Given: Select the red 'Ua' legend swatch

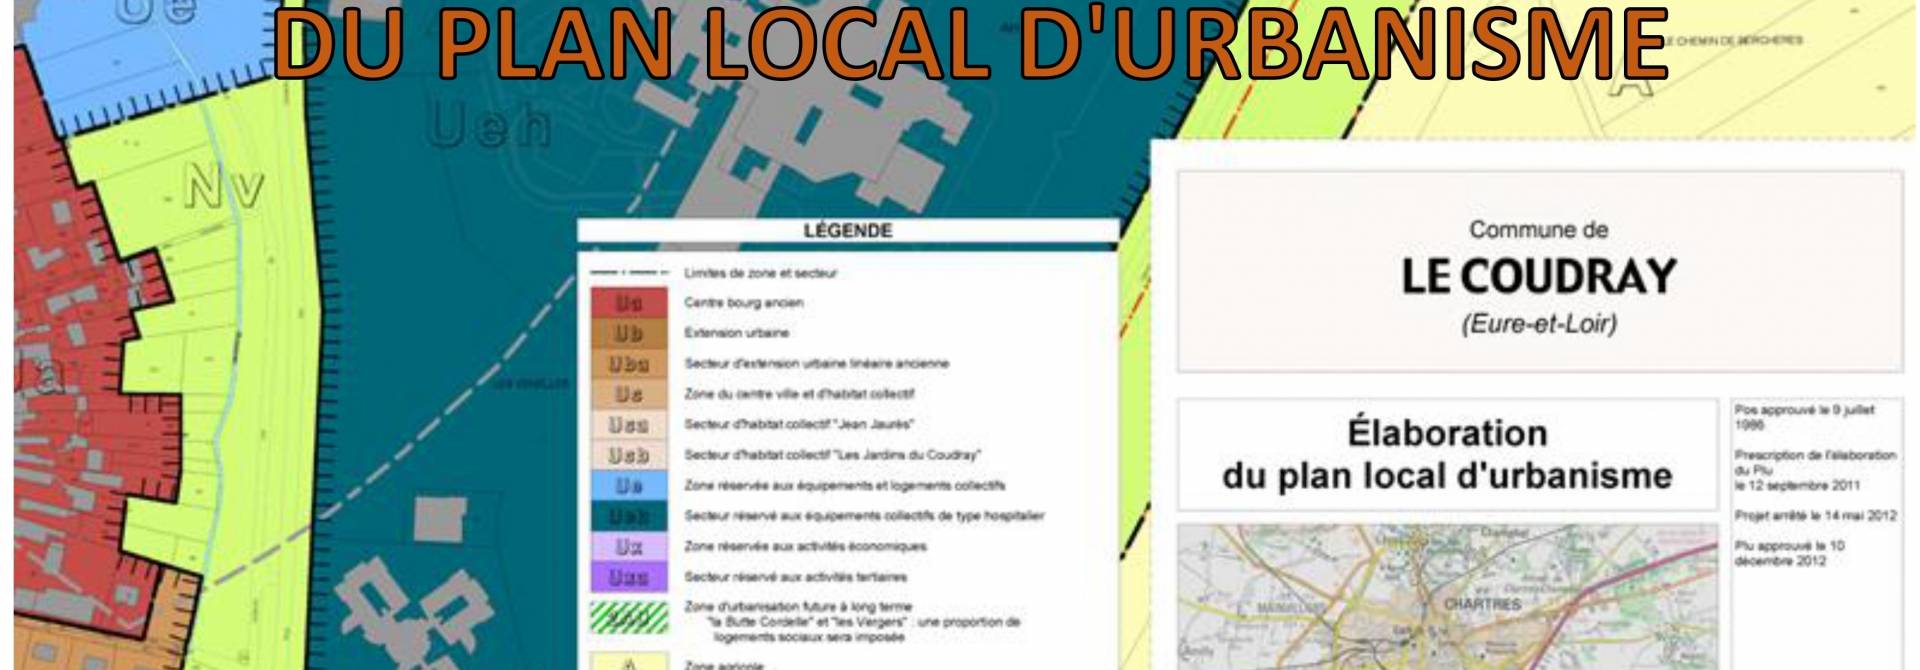Looking at the screenshot, I should 628,303.
